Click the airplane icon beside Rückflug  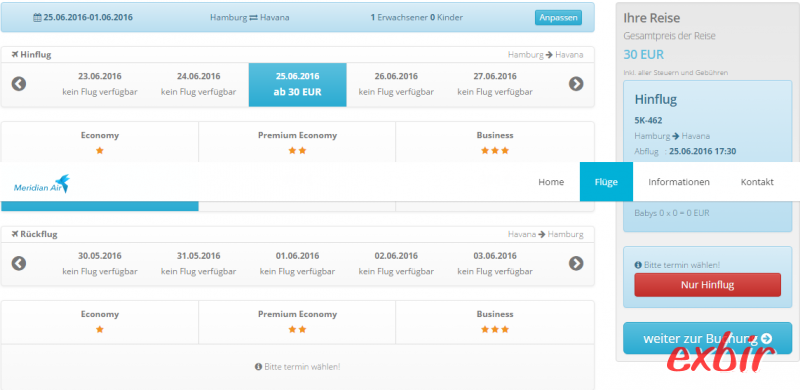[x=14, y=234]
